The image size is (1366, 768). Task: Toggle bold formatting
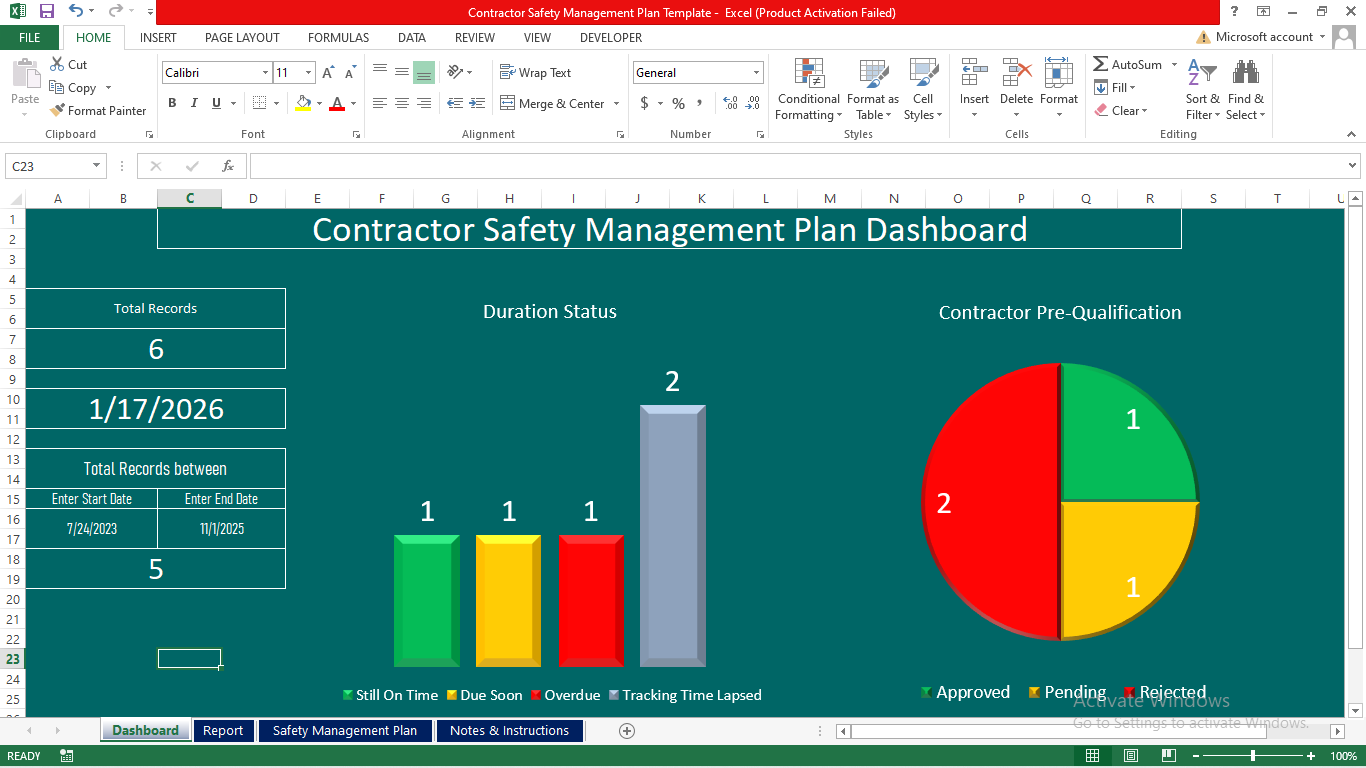pos(171,103)
